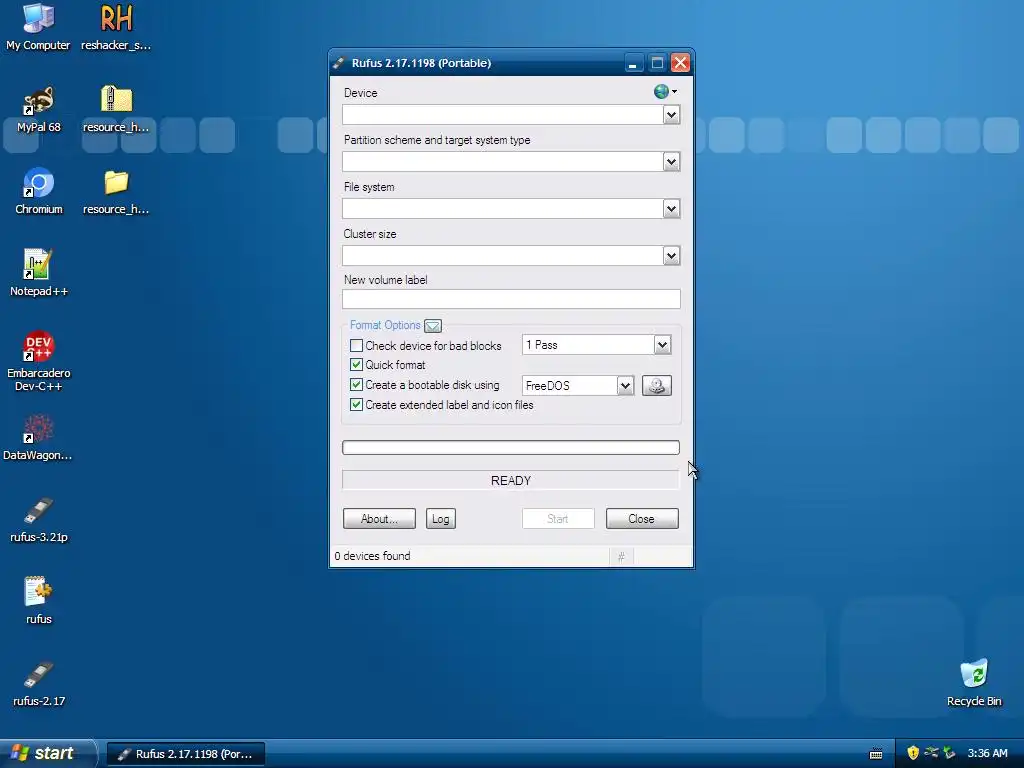Screen dimensions: 1024x768
Task: Click the 0 devices found status
Action: [372, 556]
